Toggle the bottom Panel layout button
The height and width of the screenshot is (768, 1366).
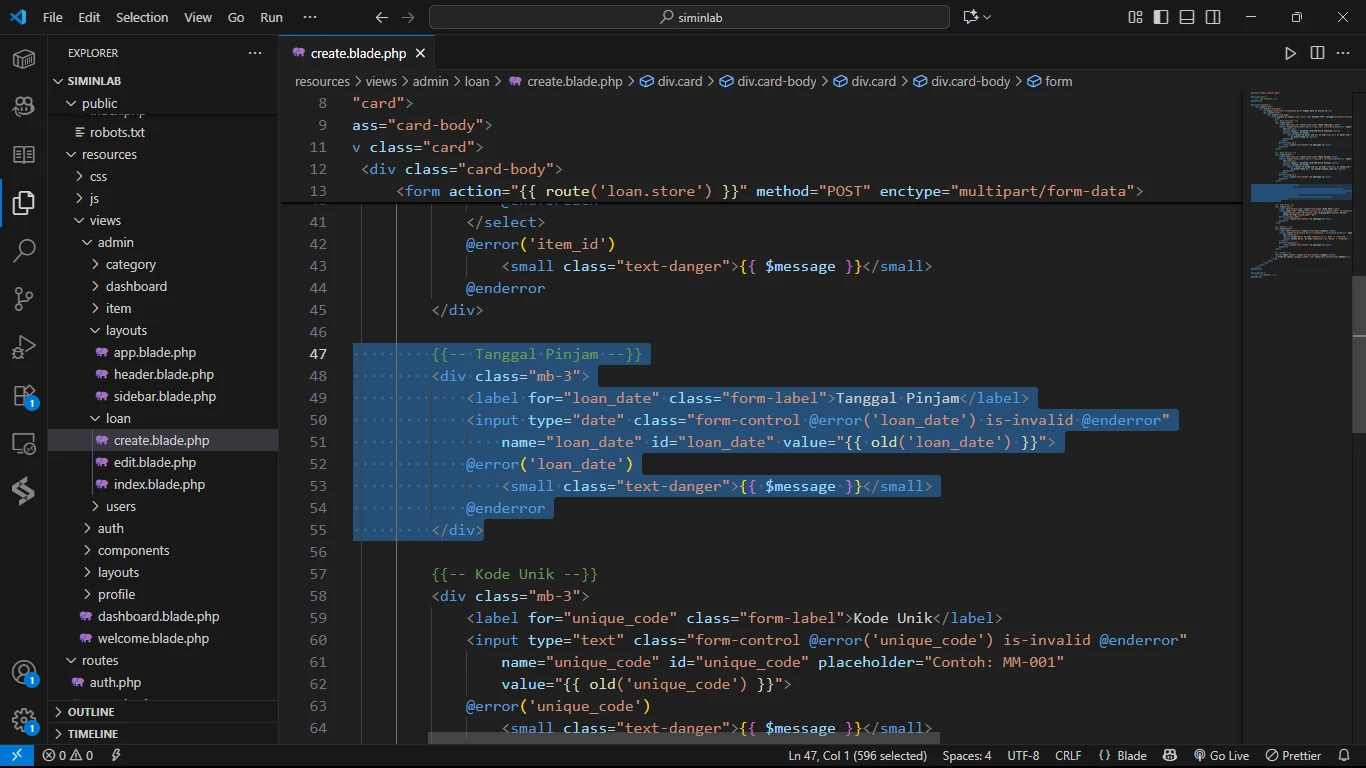pos(1187,17)
